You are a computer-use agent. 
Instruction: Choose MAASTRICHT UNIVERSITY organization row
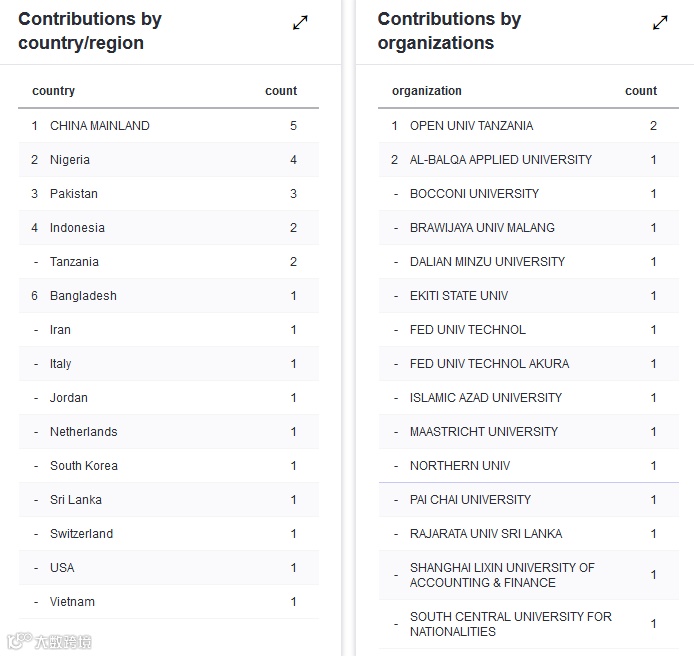point(484,432)
